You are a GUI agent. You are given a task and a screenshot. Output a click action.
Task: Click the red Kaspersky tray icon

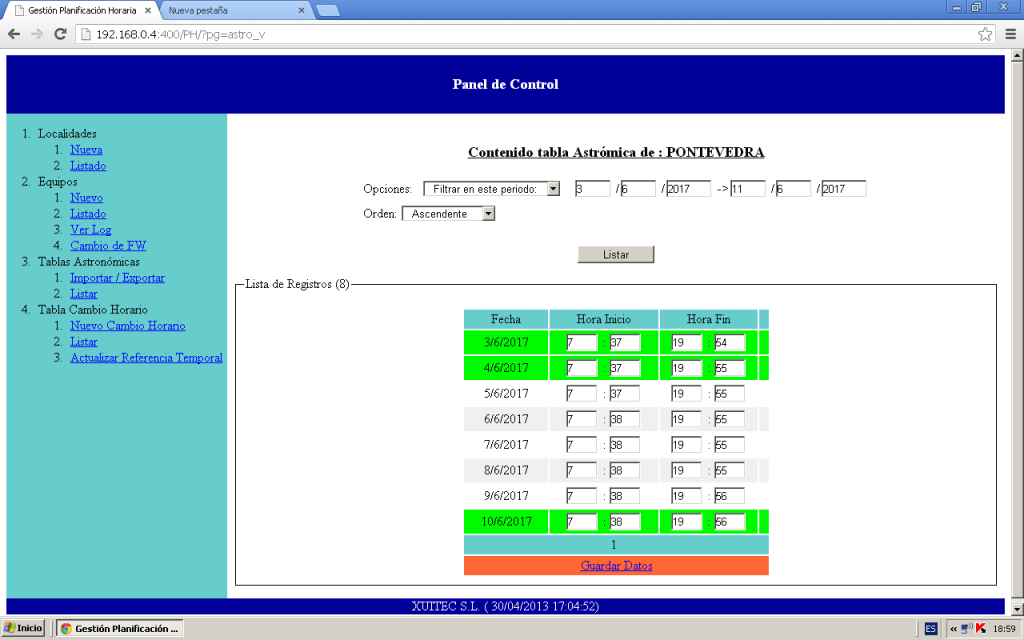[x=981, y=628]
